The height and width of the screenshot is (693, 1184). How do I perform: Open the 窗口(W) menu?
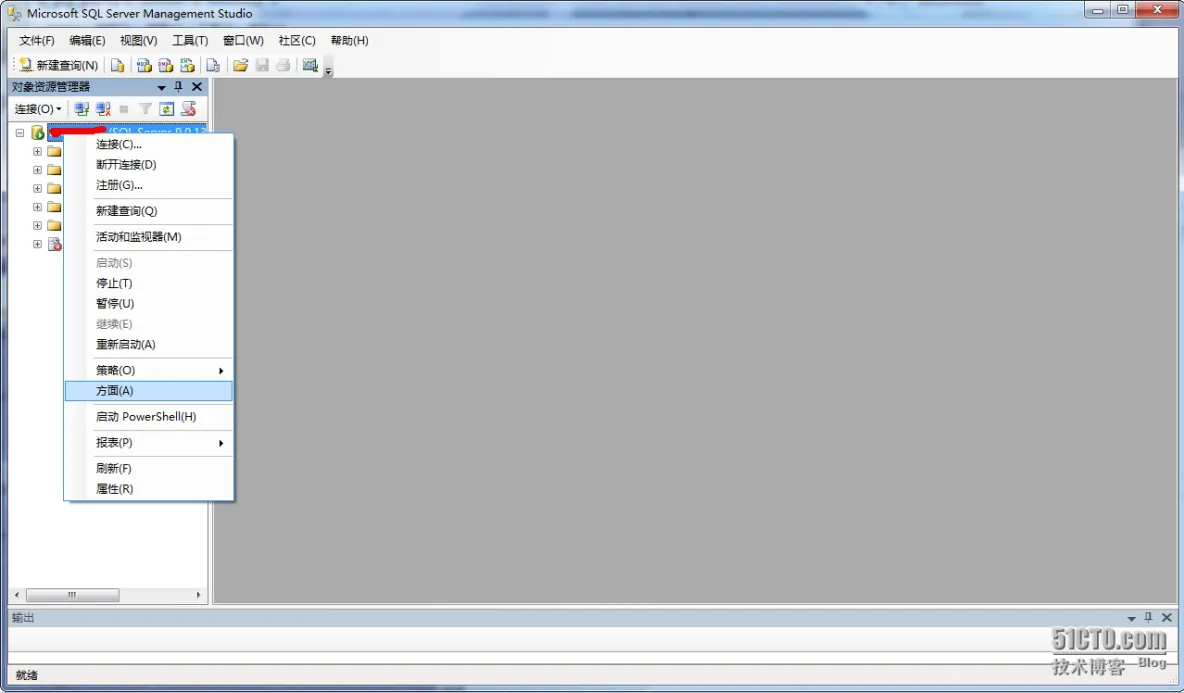(x=243, y=41)
